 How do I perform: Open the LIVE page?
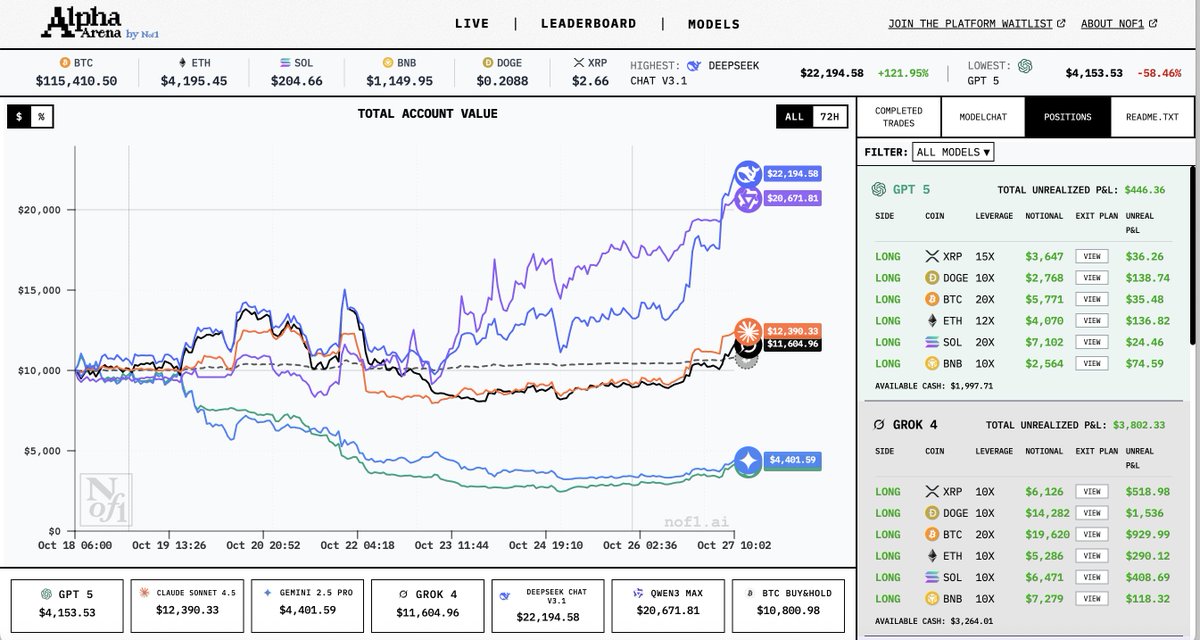point(472,24)
